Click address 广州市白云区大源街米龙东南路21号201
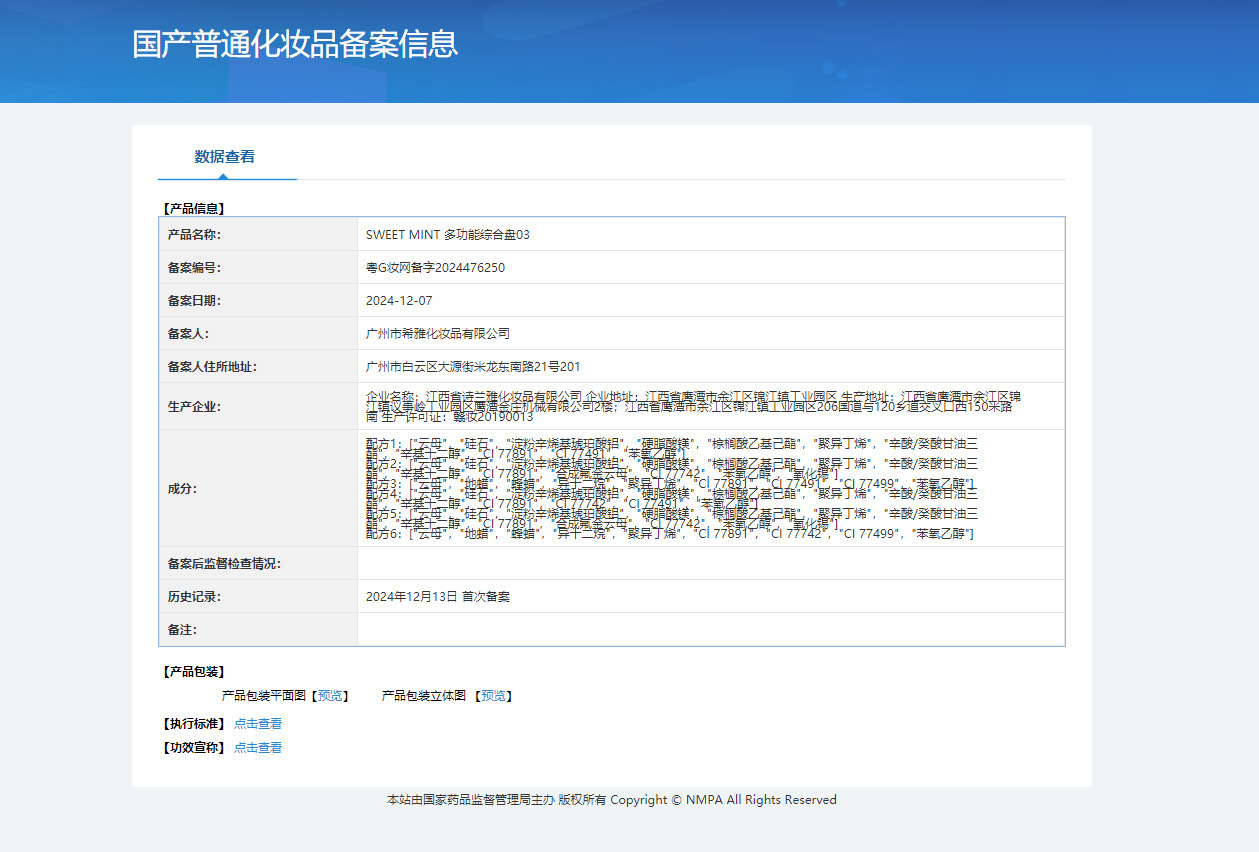Image resolution: width=1259 pixels, height=852 pixels. [x=473, y=367]
